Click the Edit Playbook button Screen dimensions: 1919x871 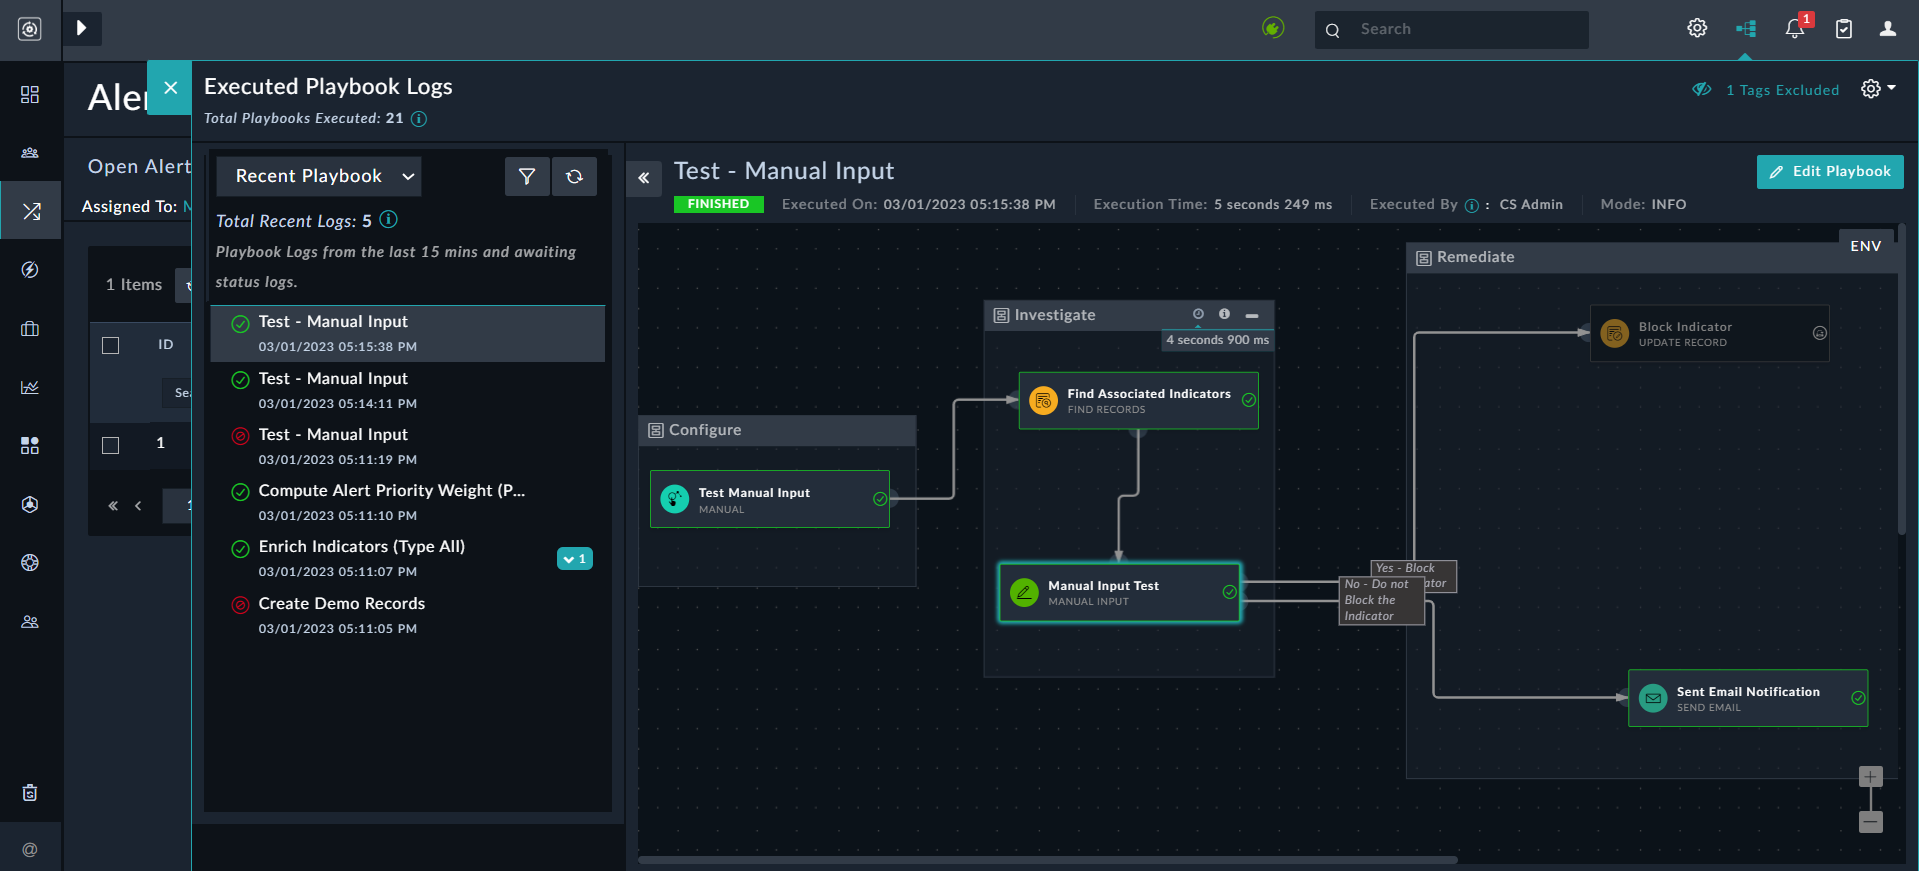click(1829, 172)
